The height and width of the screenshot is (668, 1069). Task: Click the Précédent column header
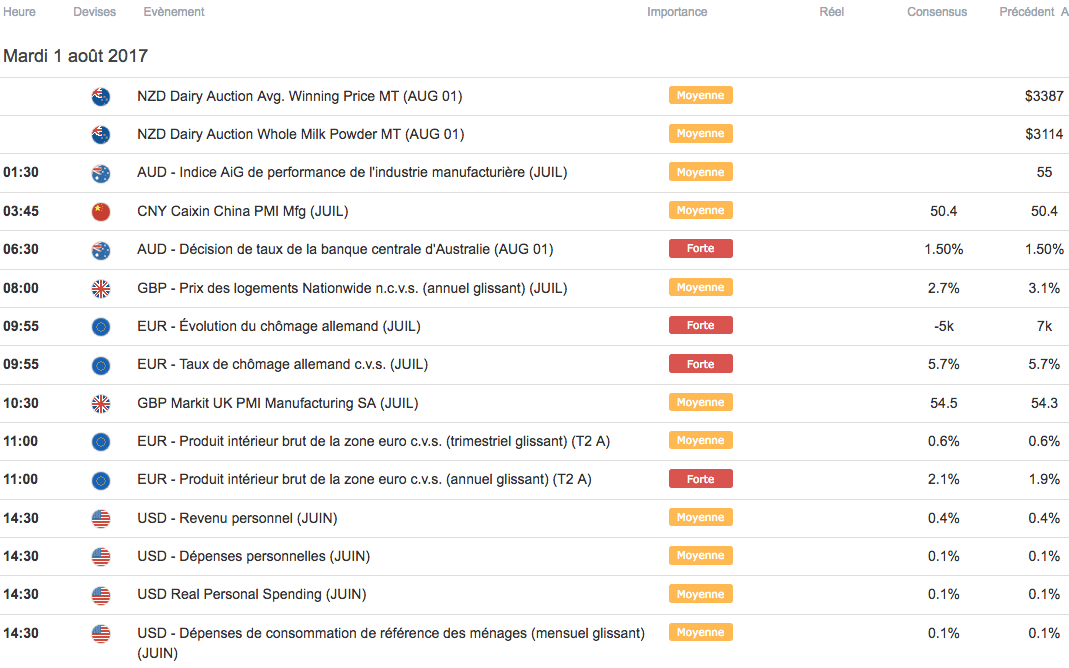[1026, 12]
